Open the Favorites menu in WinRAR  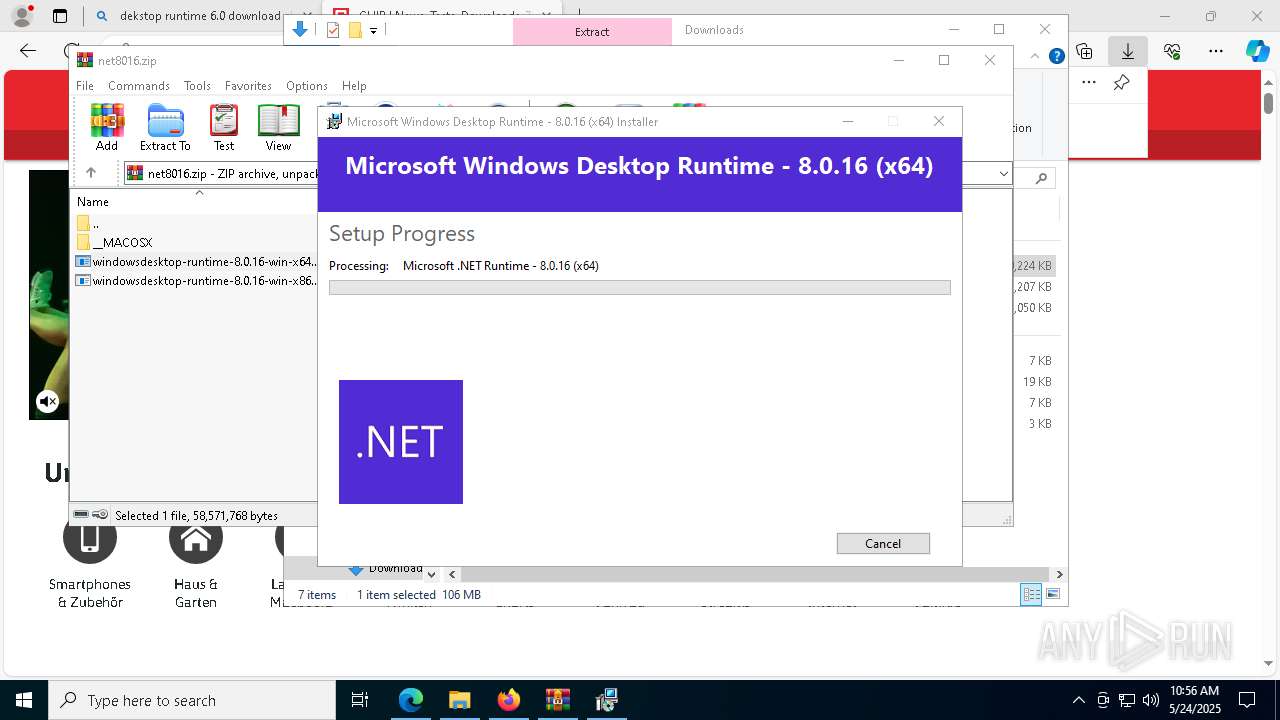[x=248, y=86]
